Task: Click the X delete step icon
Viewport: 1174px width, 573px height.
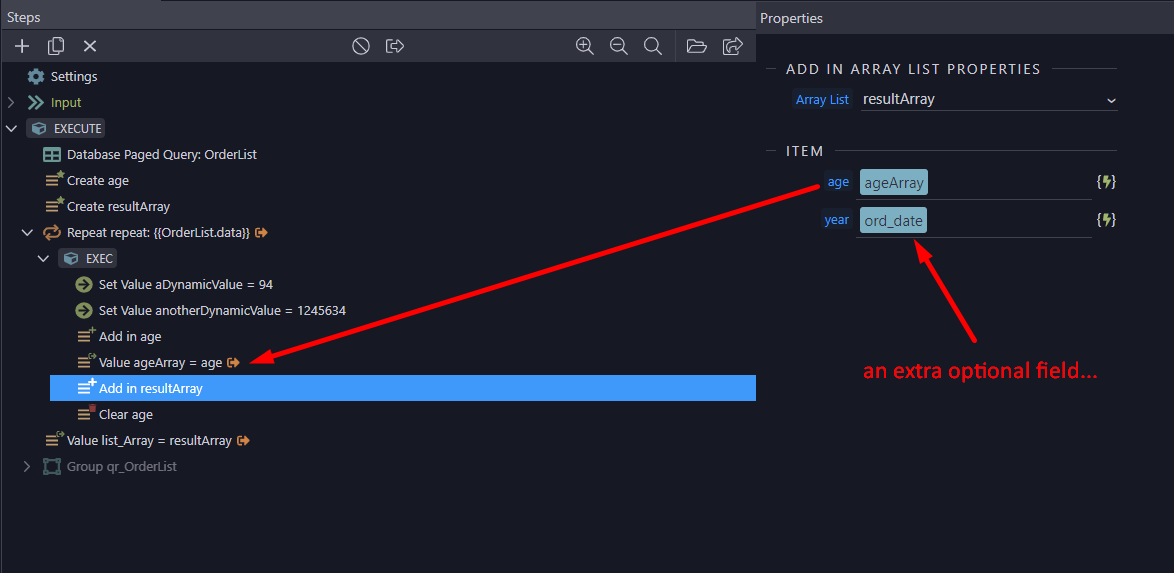Action: [90, 46]
